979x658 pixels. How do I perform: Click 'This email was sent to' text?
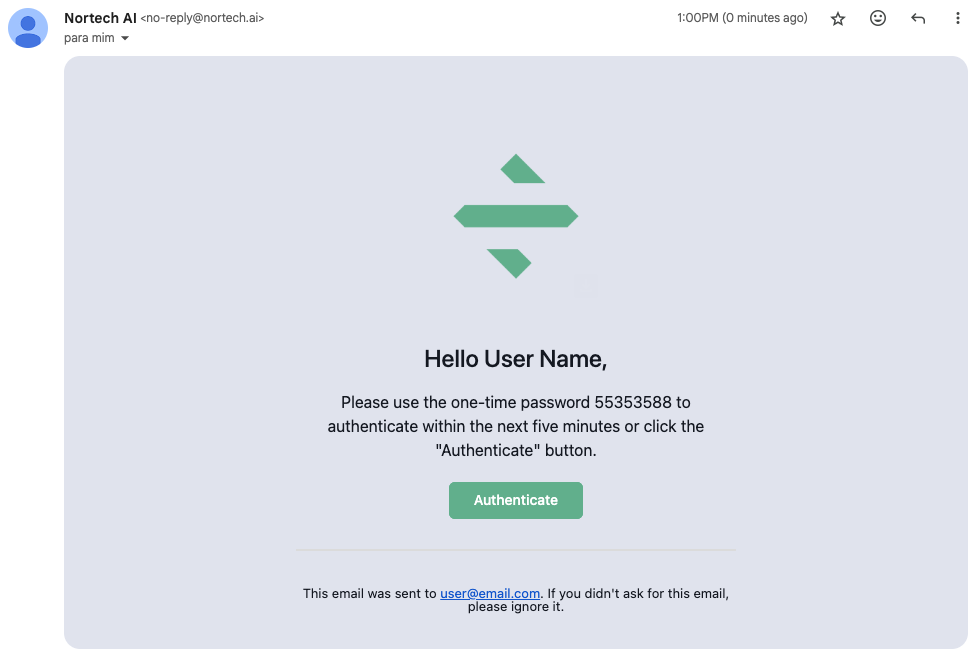tap(370, 593)
